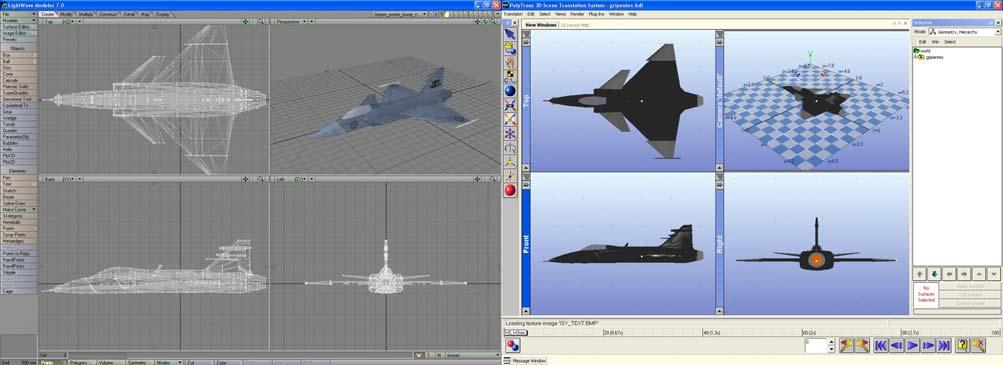
Task: Click the red sphere icon in PolyTrans toolbar
Action: coord(510,190)
